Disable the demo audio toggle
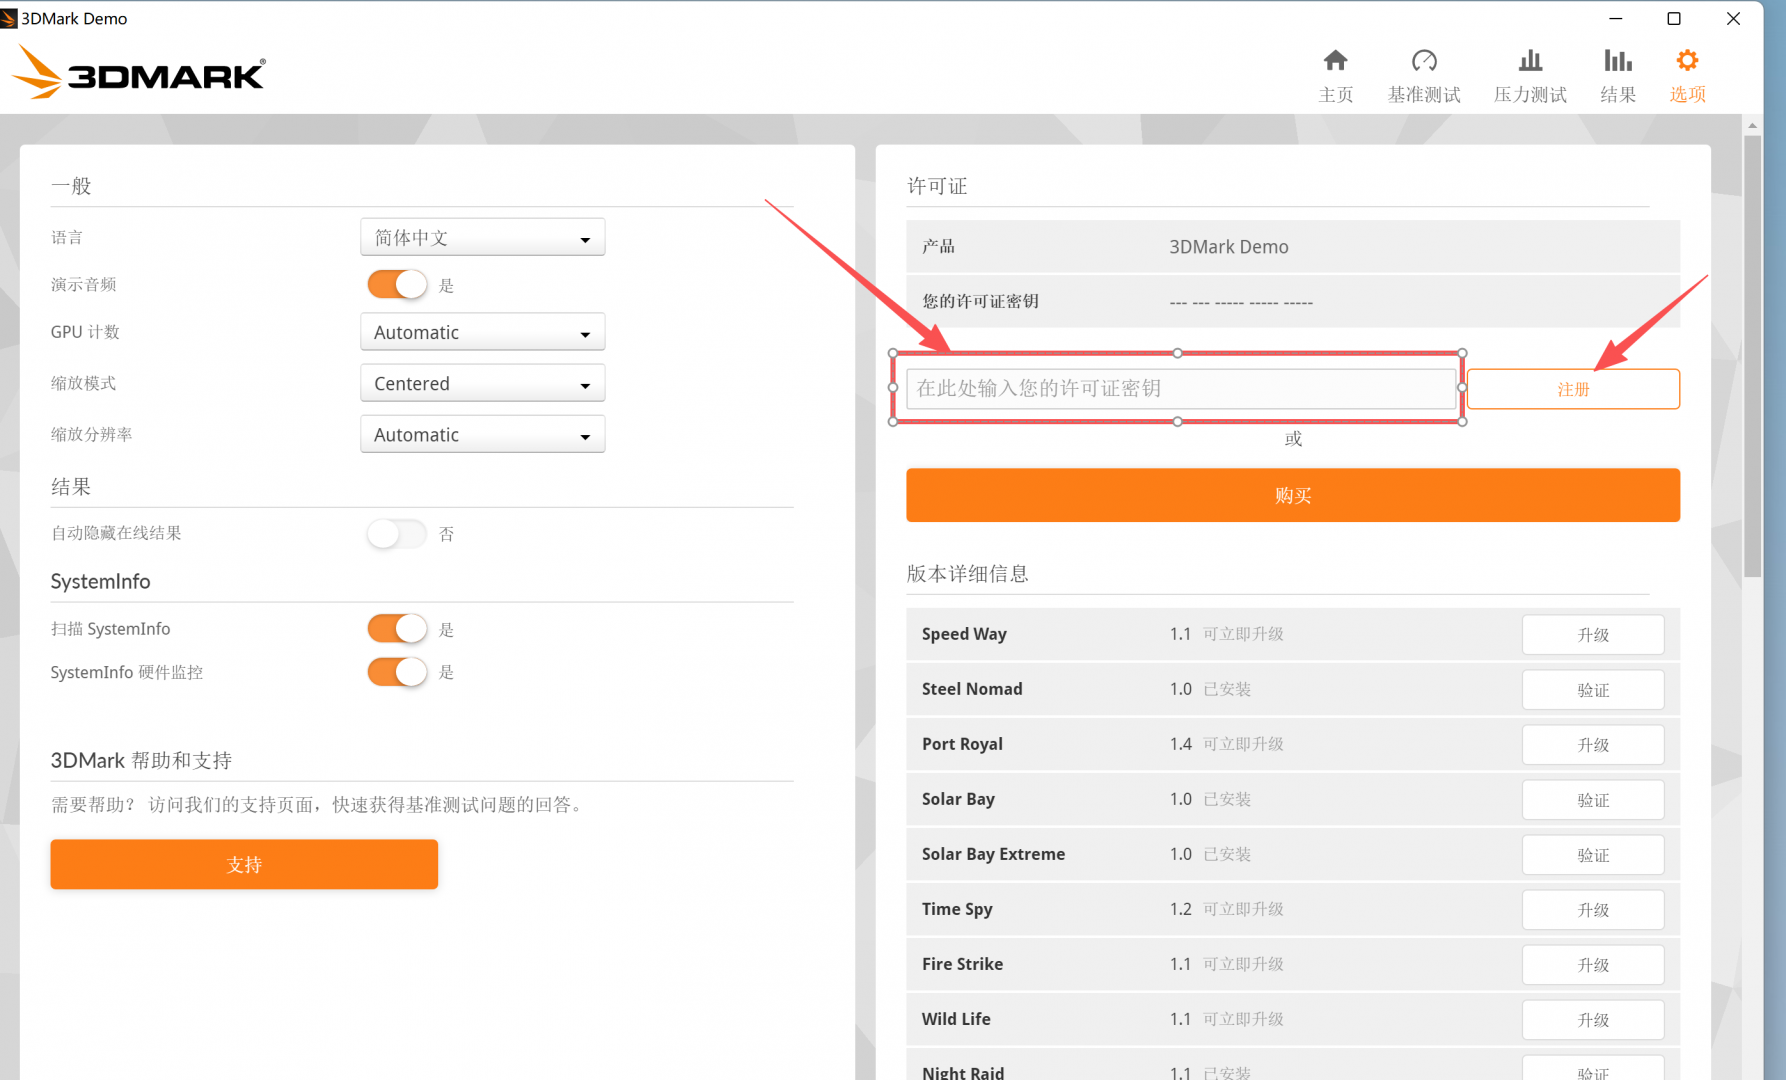 [397, 285]
